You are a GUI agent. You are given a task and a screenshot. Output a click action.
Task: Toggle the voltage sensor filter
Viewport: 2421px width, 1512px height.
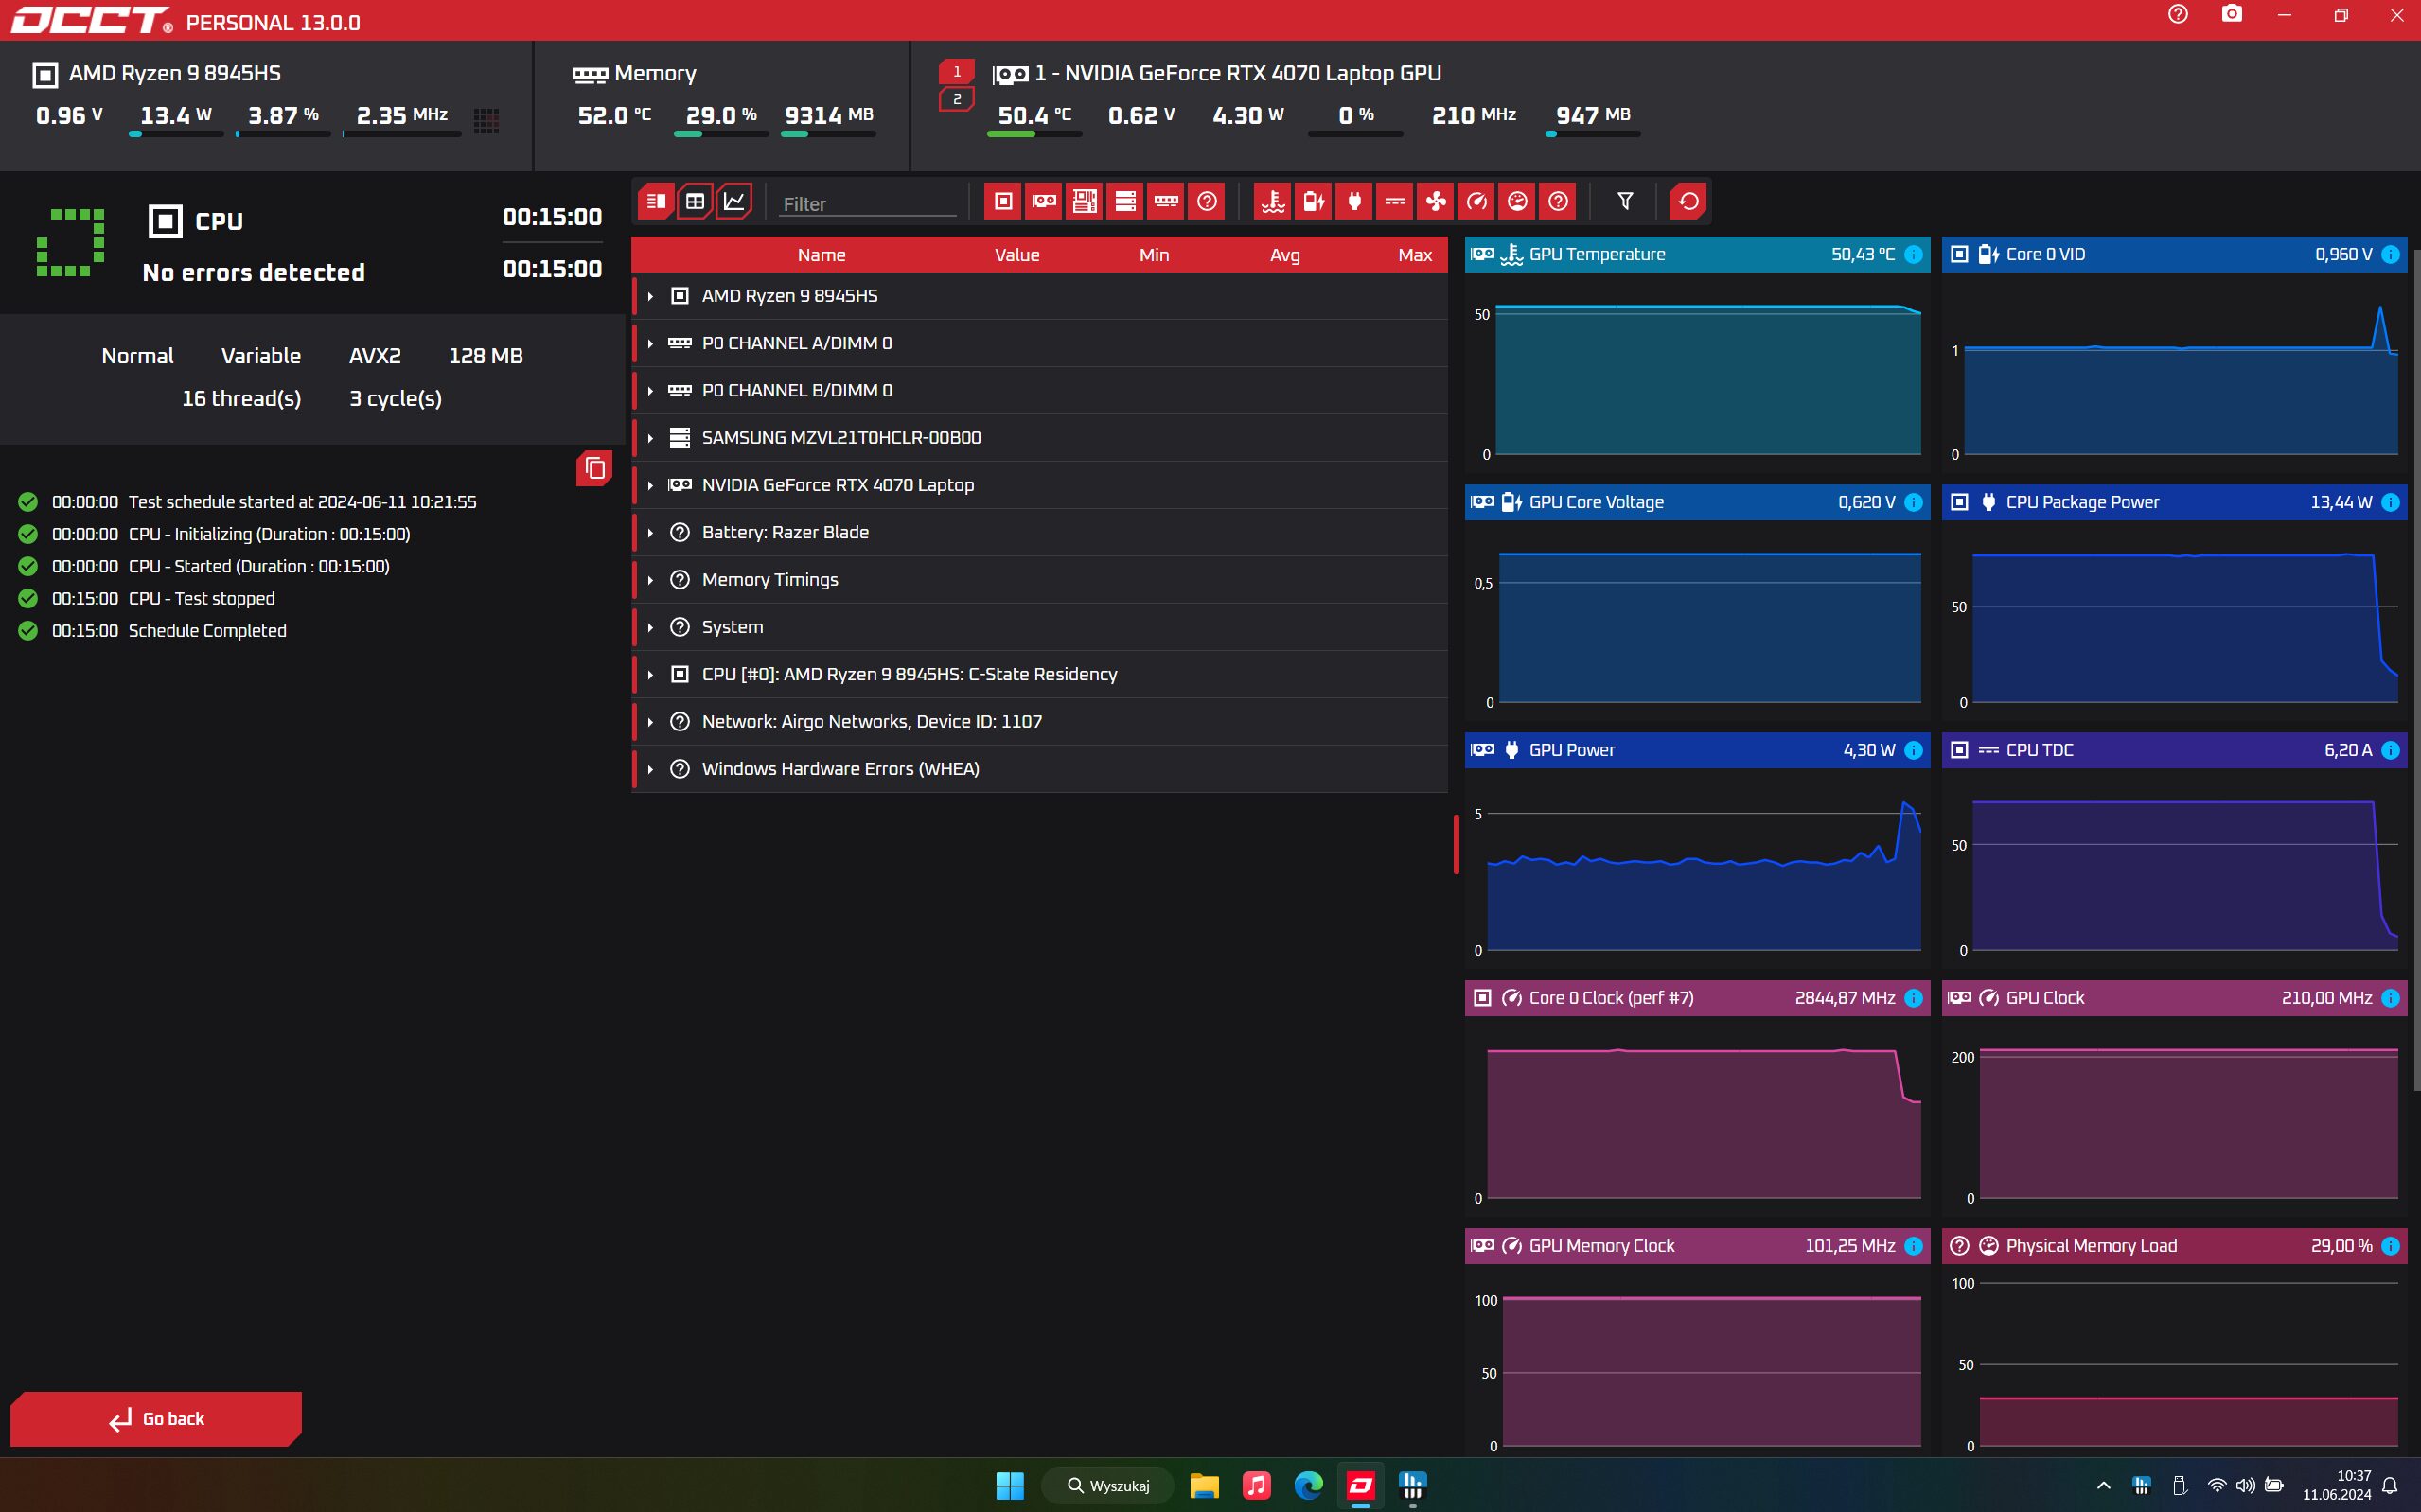[x=1314, y=201]
